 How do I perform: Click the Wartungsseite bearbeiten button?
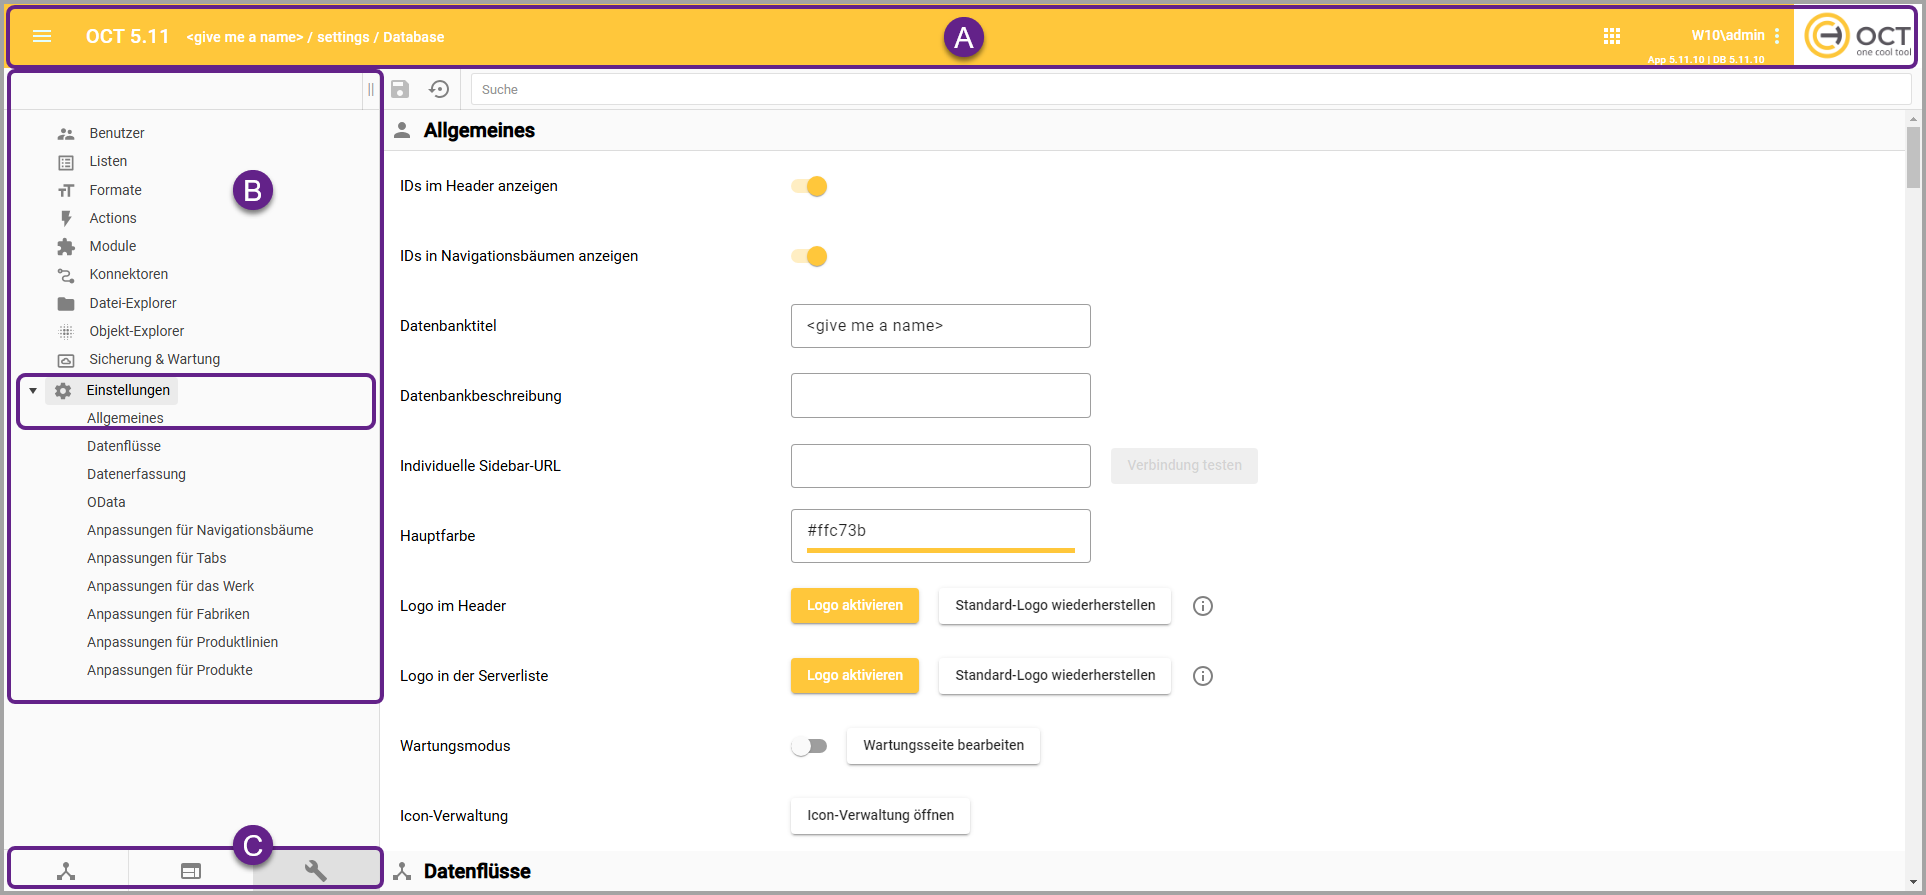943,746
